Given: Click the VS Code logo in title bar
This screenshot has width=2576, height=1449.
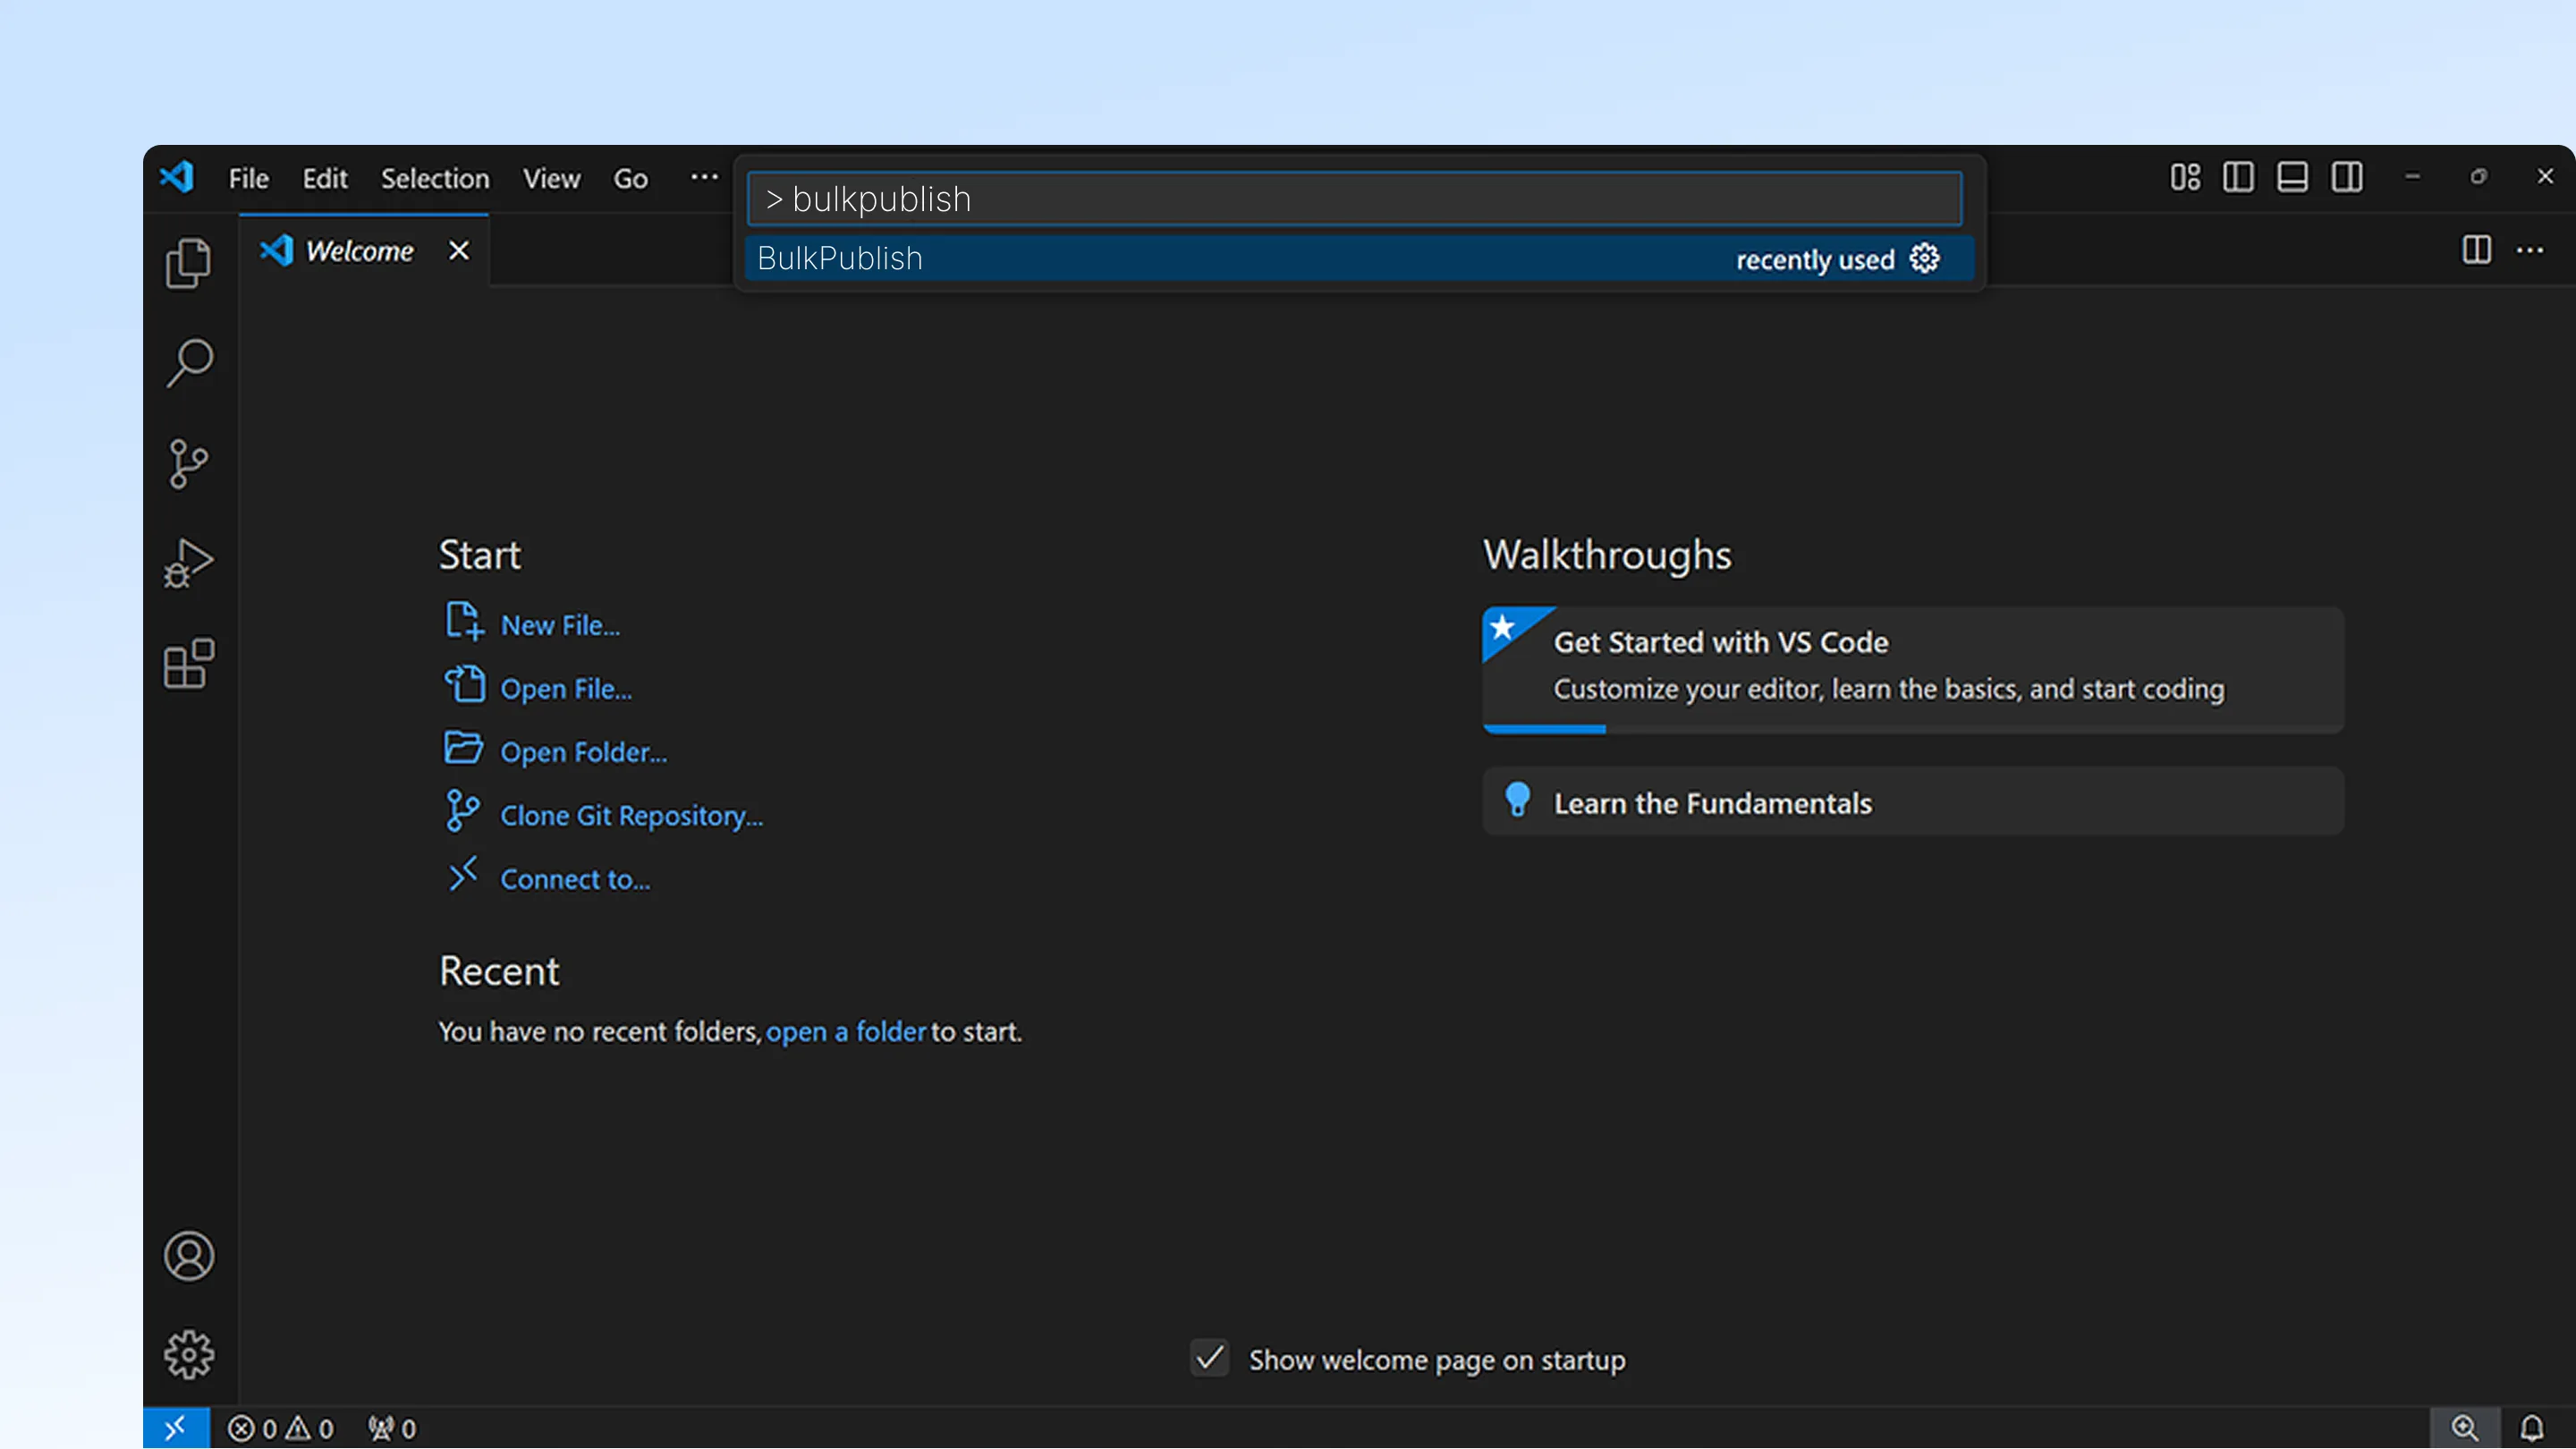Looking at the screenshot, I should pos(177,177).
